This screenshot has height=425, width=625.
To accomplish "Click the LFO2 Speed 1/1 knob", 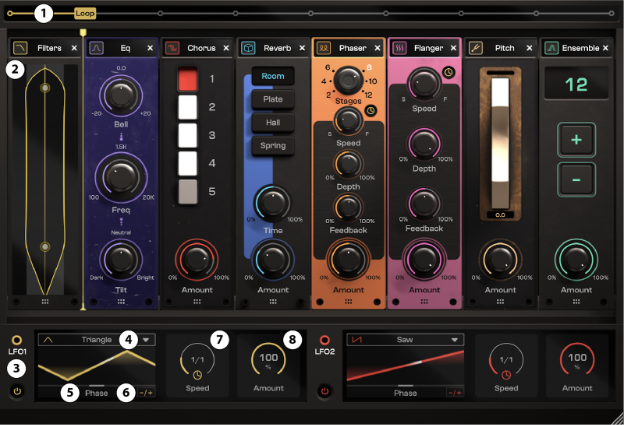I will 506,360.
